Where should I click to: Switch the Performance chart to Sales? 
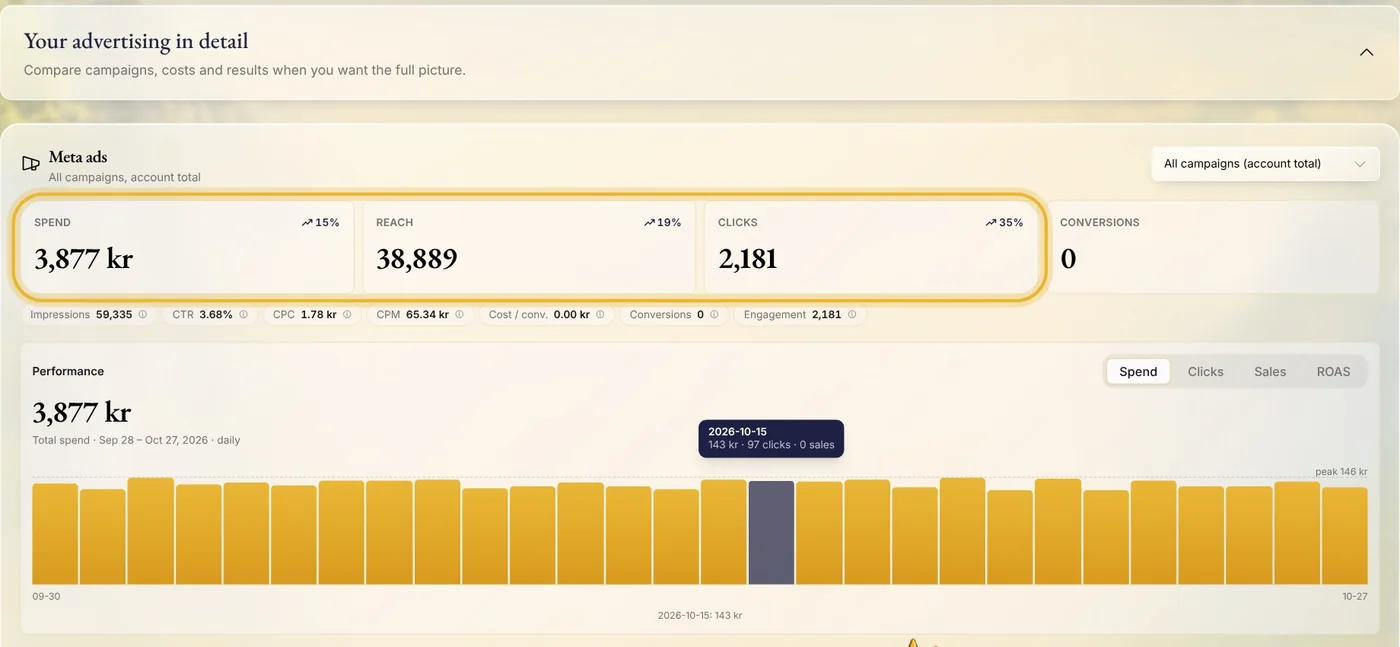[x=1270, y=371]
